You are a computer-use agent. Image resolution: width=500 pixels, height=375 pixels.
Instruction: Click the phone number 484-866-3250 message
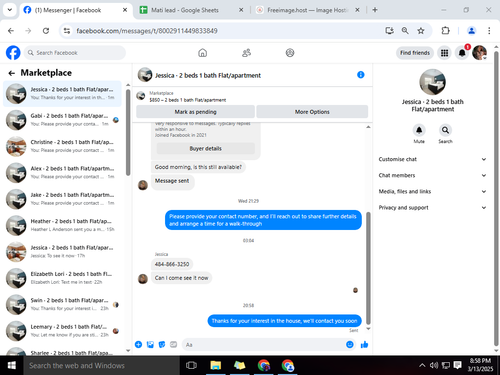tap(172, 264)
